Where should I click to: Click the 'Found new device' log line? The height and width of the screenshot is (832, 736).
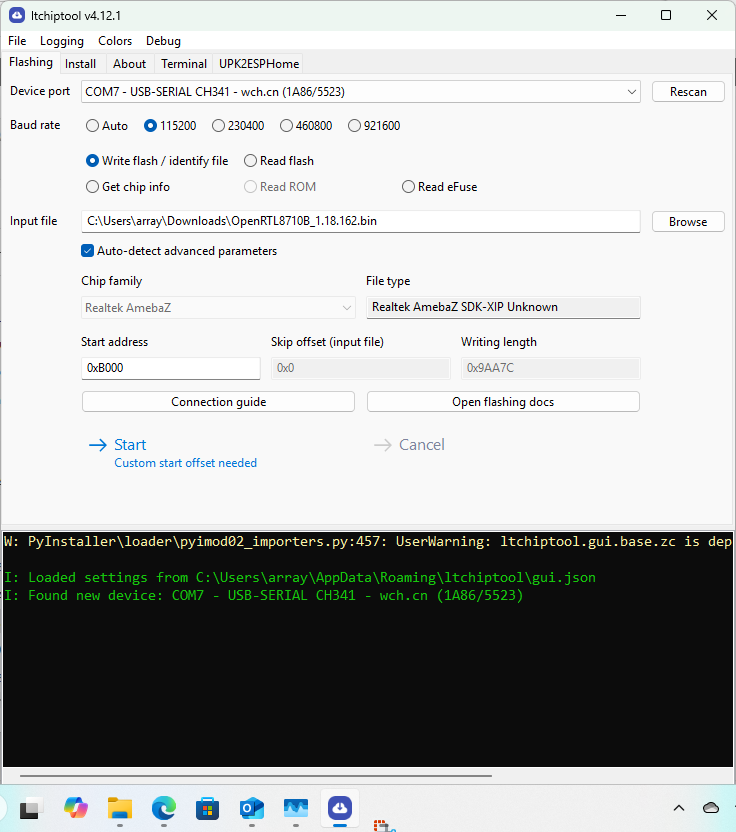(x=264, y=595)
